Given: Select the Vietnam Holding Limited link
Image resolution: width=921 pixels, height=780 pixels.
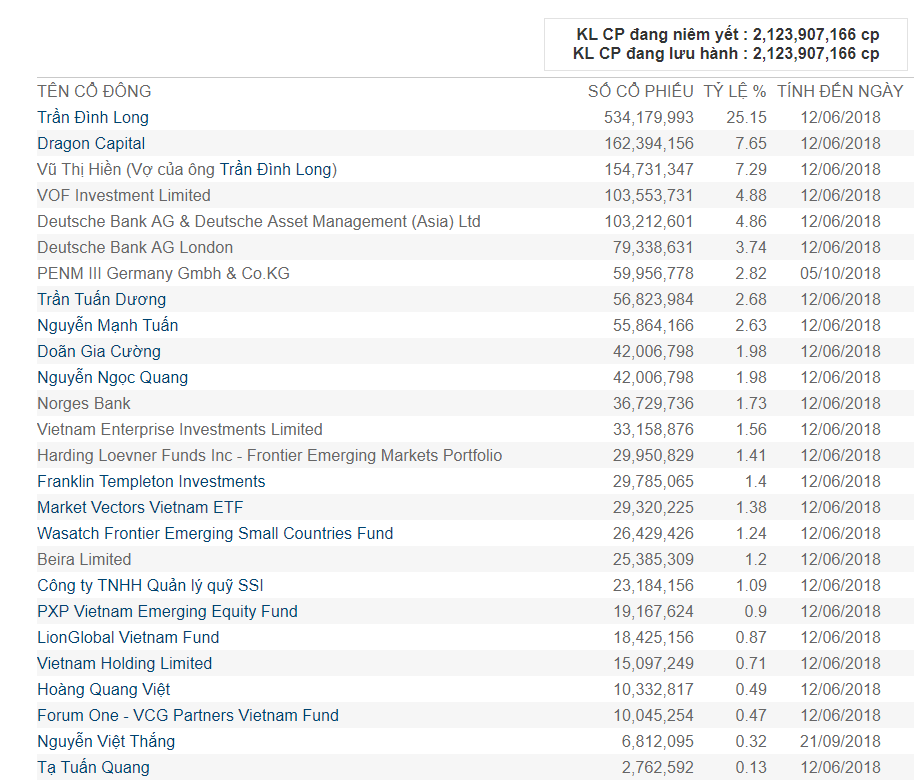Looking at the screenshot, I should coord(124,663).
